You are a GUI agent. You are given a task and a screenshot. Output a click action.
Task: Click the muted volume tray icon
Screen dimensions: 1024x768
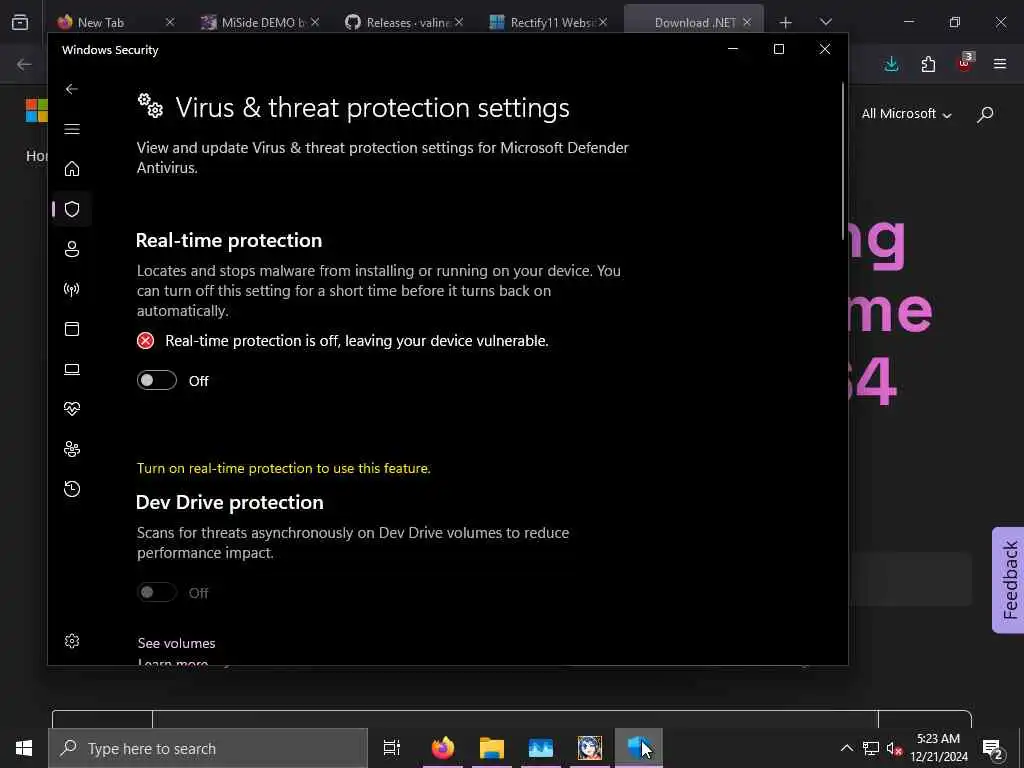coord(894,749)
